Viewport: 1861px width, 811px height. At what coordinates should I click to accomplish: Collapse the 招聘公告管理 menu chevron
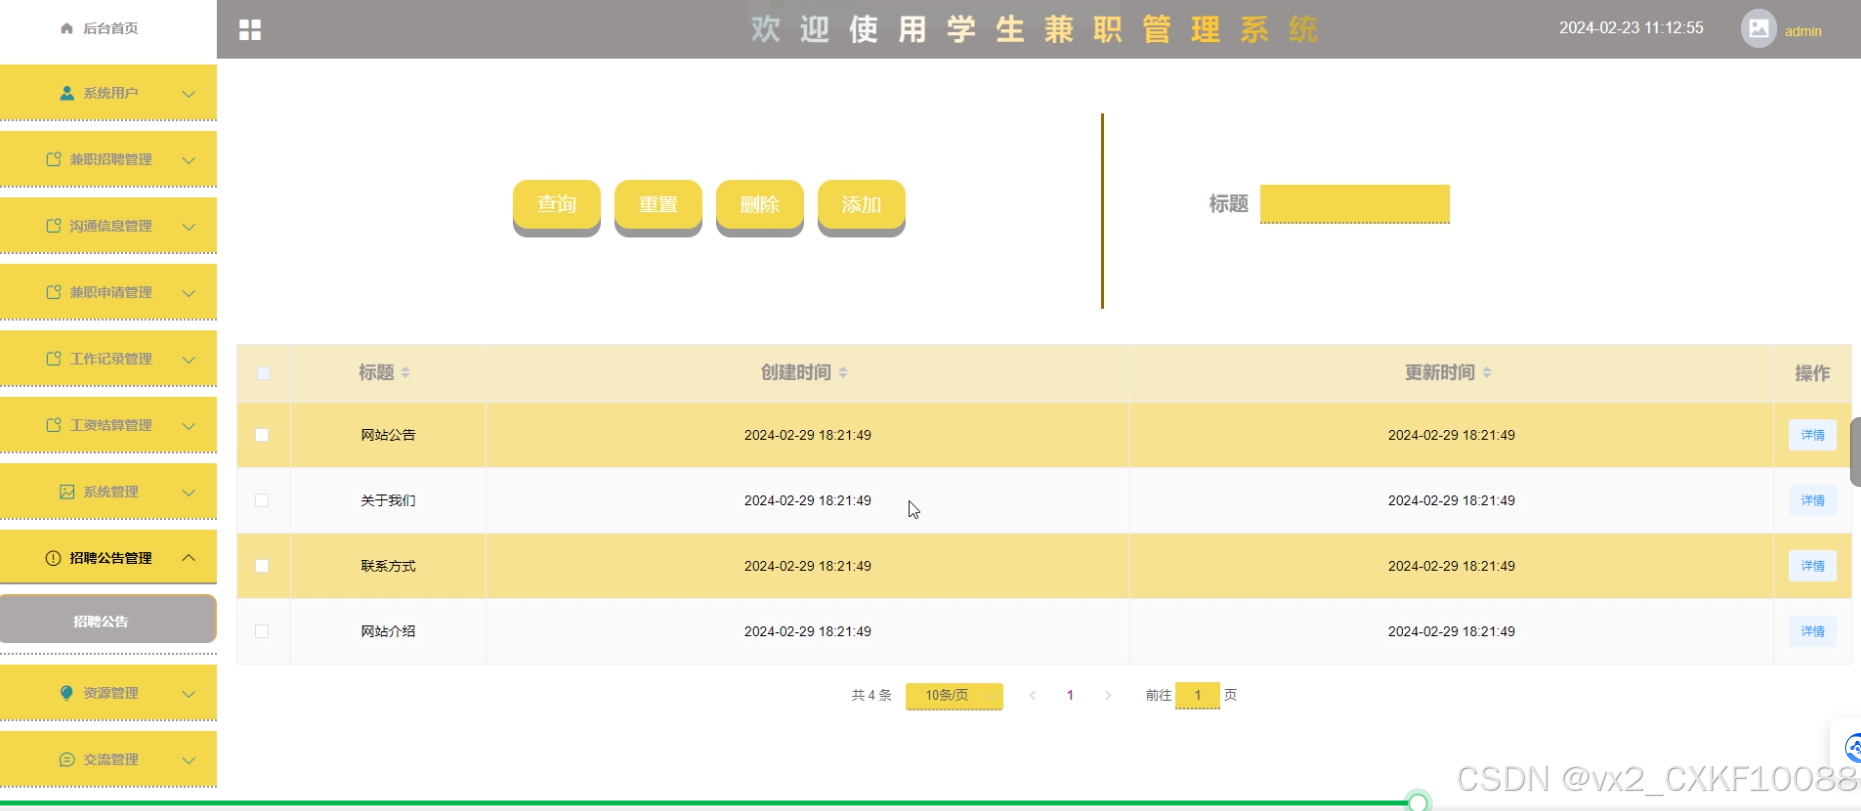188,557
